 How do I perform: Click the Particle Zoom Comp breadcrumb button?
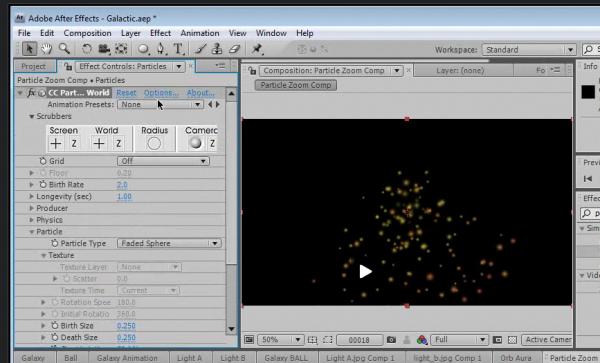tap(296, 85)
